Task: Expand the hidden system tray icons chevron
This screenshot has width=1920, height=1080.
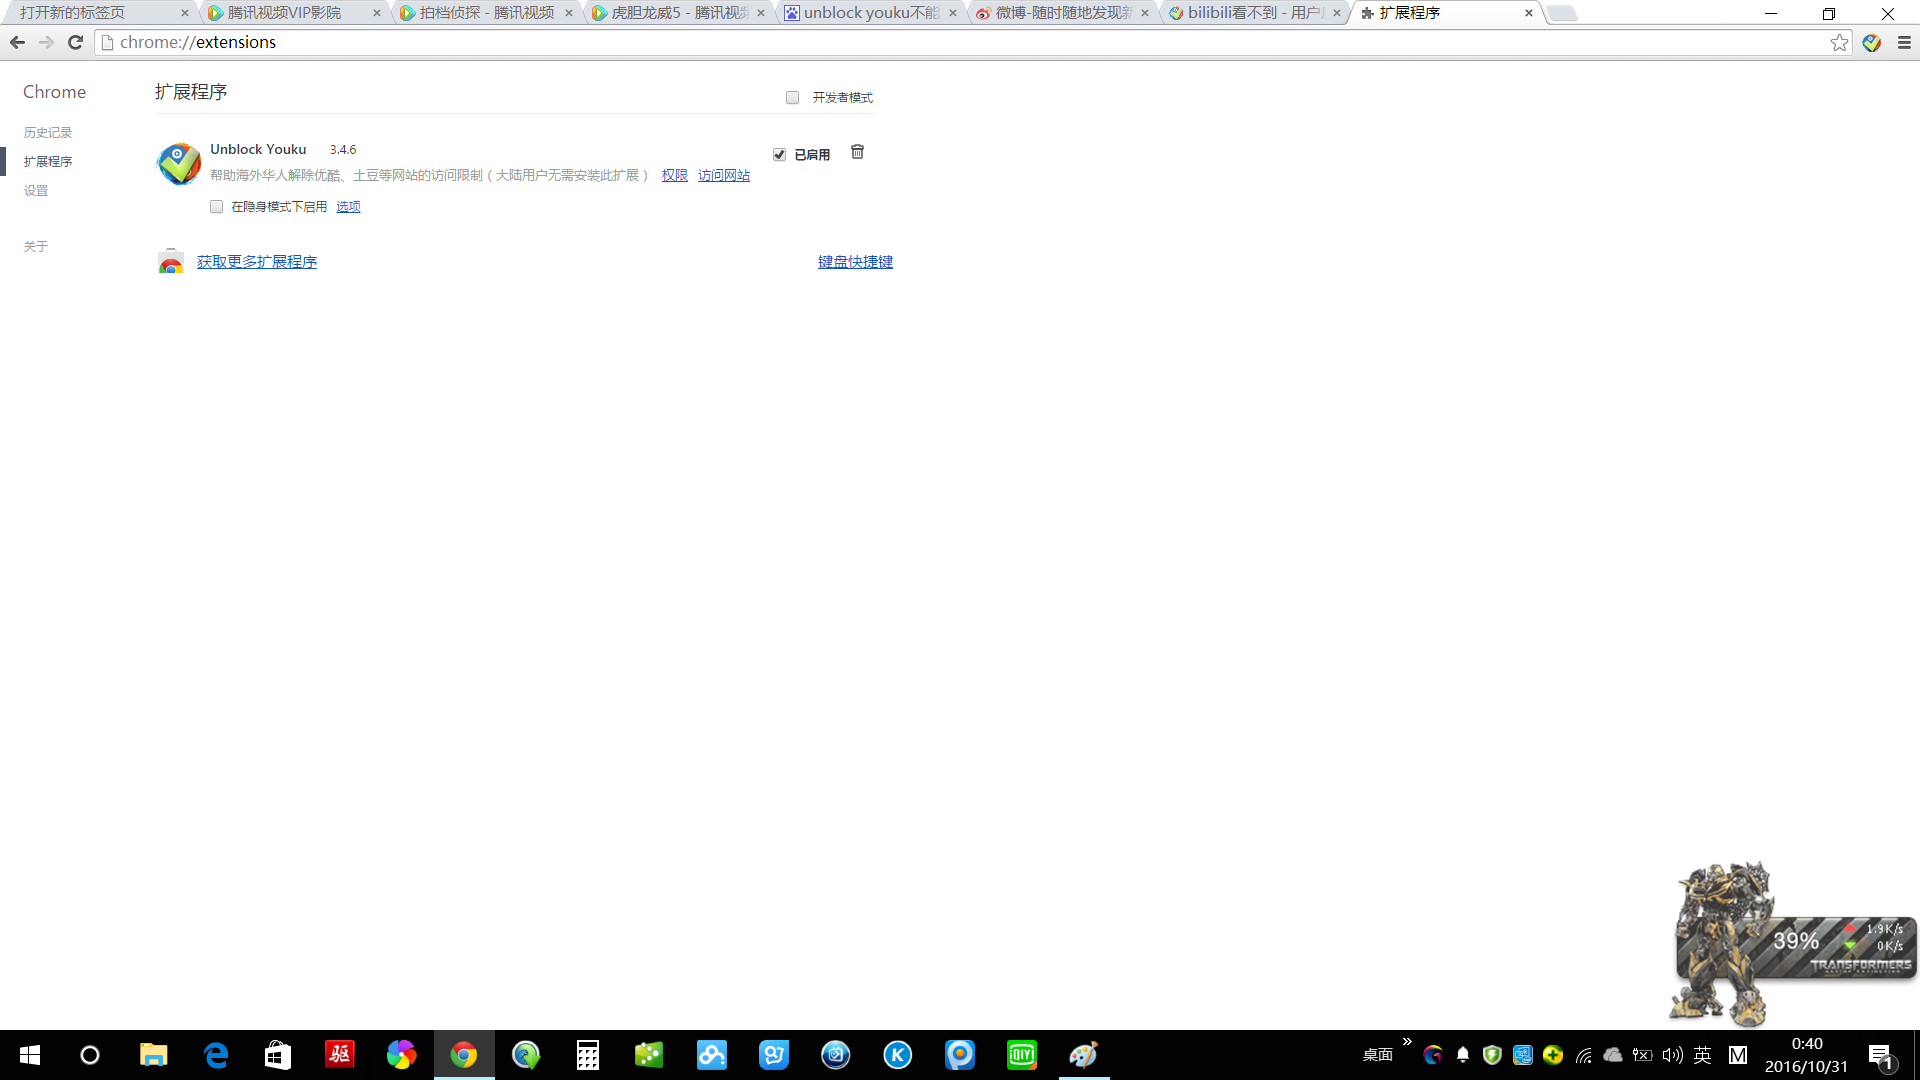Action: coord(1407,1042)
